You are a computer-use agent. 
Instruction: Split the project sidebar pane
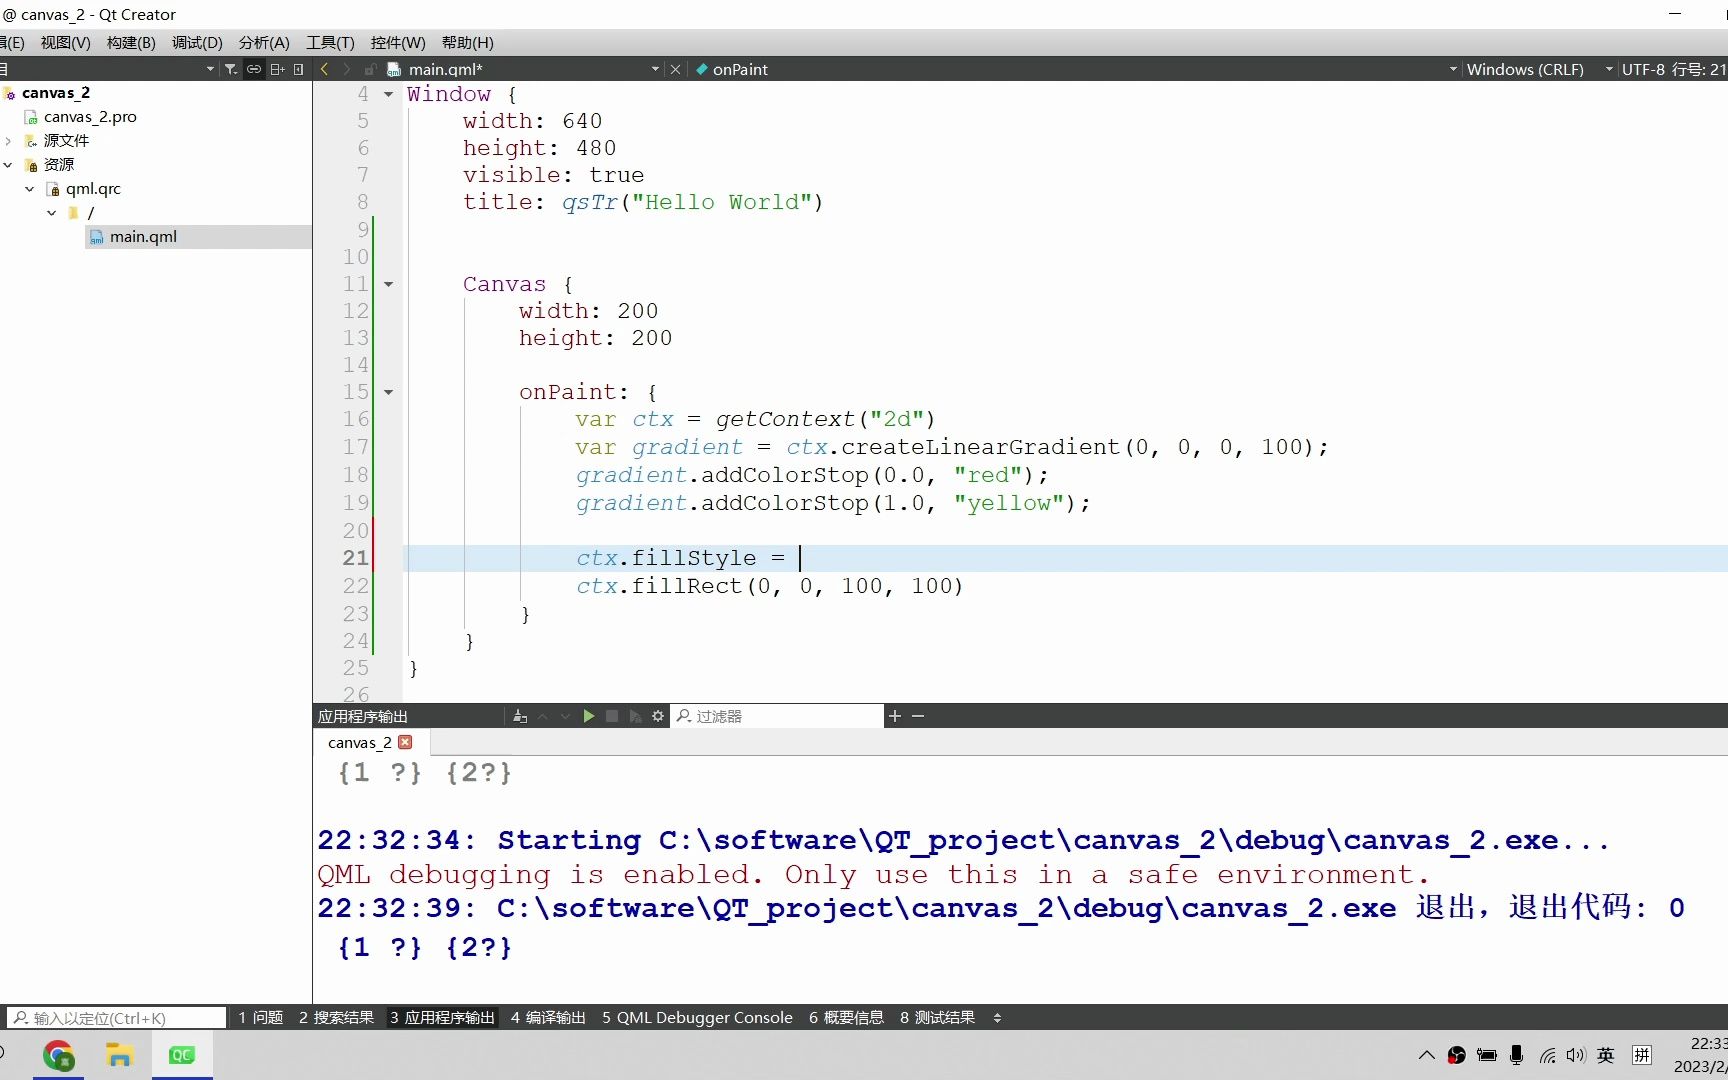(x=277, y=69)
